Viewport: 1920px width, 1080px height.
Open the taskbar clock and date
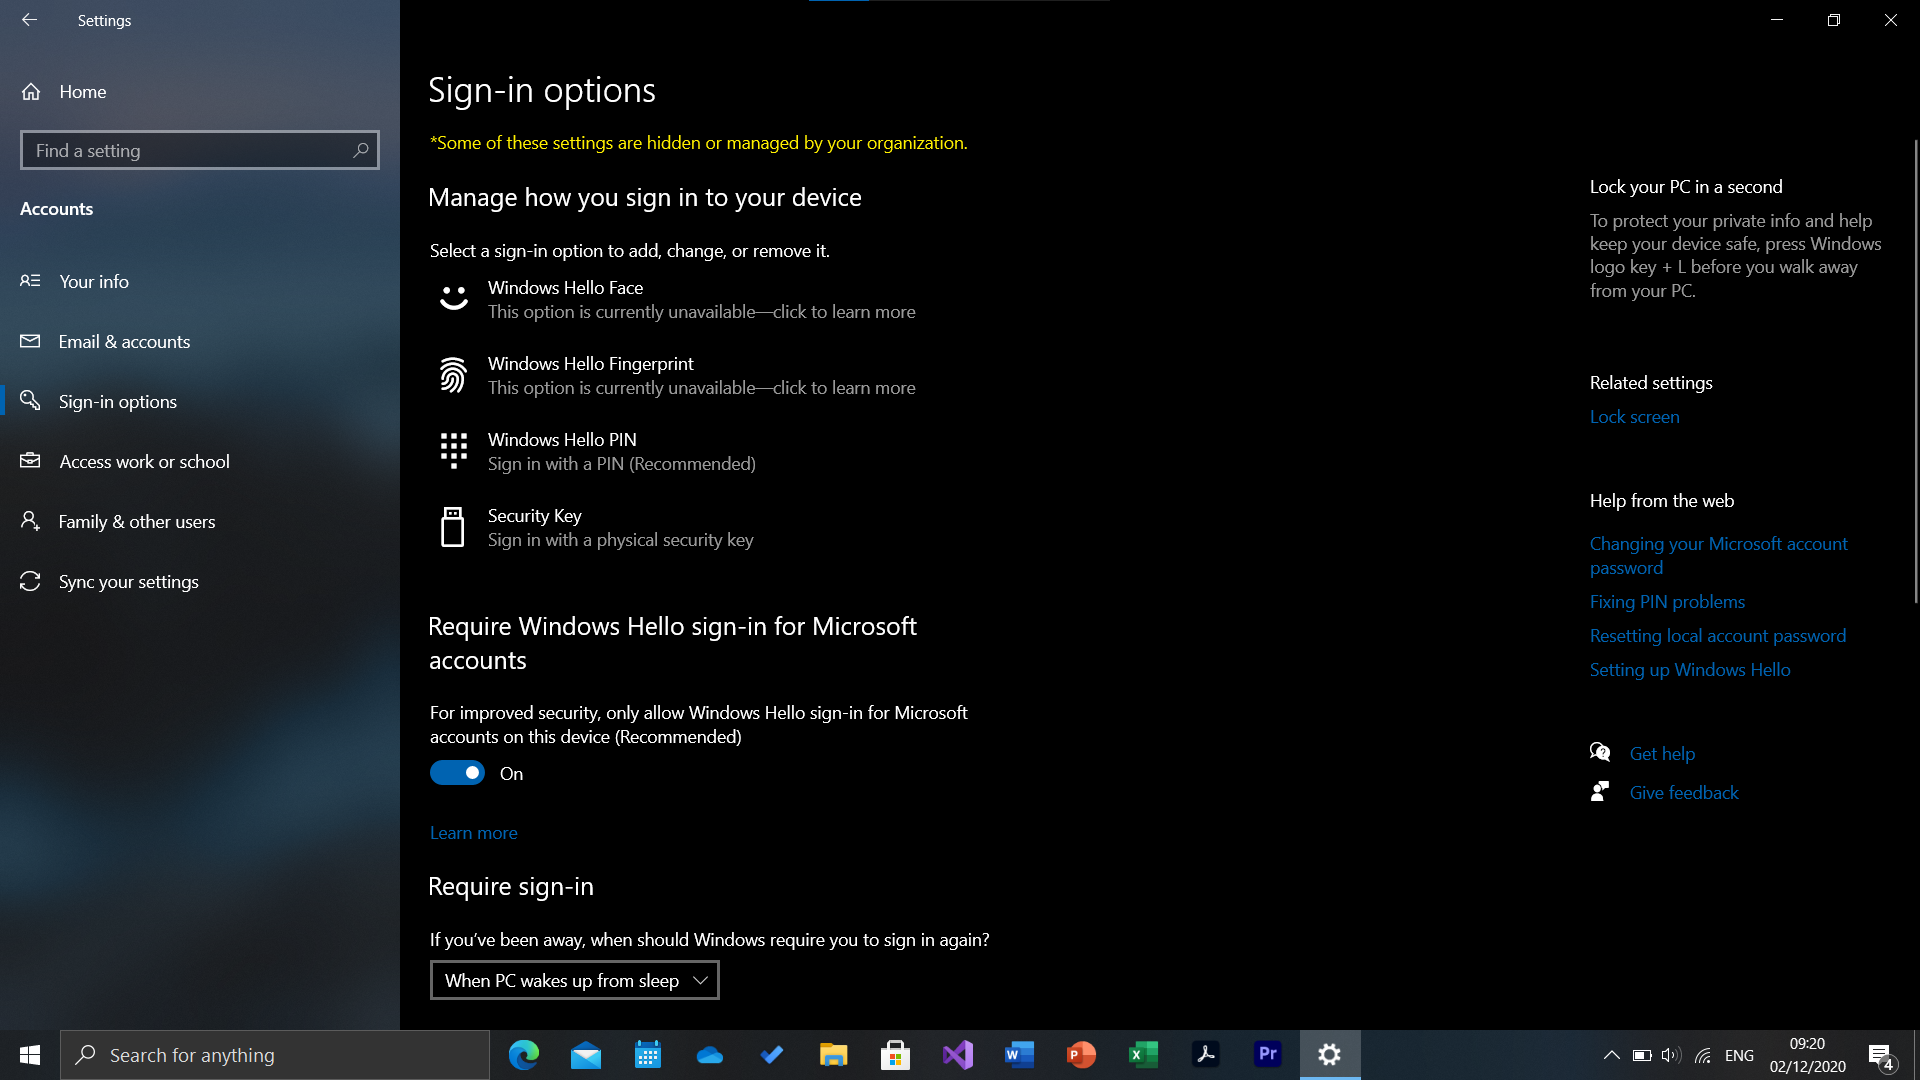coord(1807,1055)
